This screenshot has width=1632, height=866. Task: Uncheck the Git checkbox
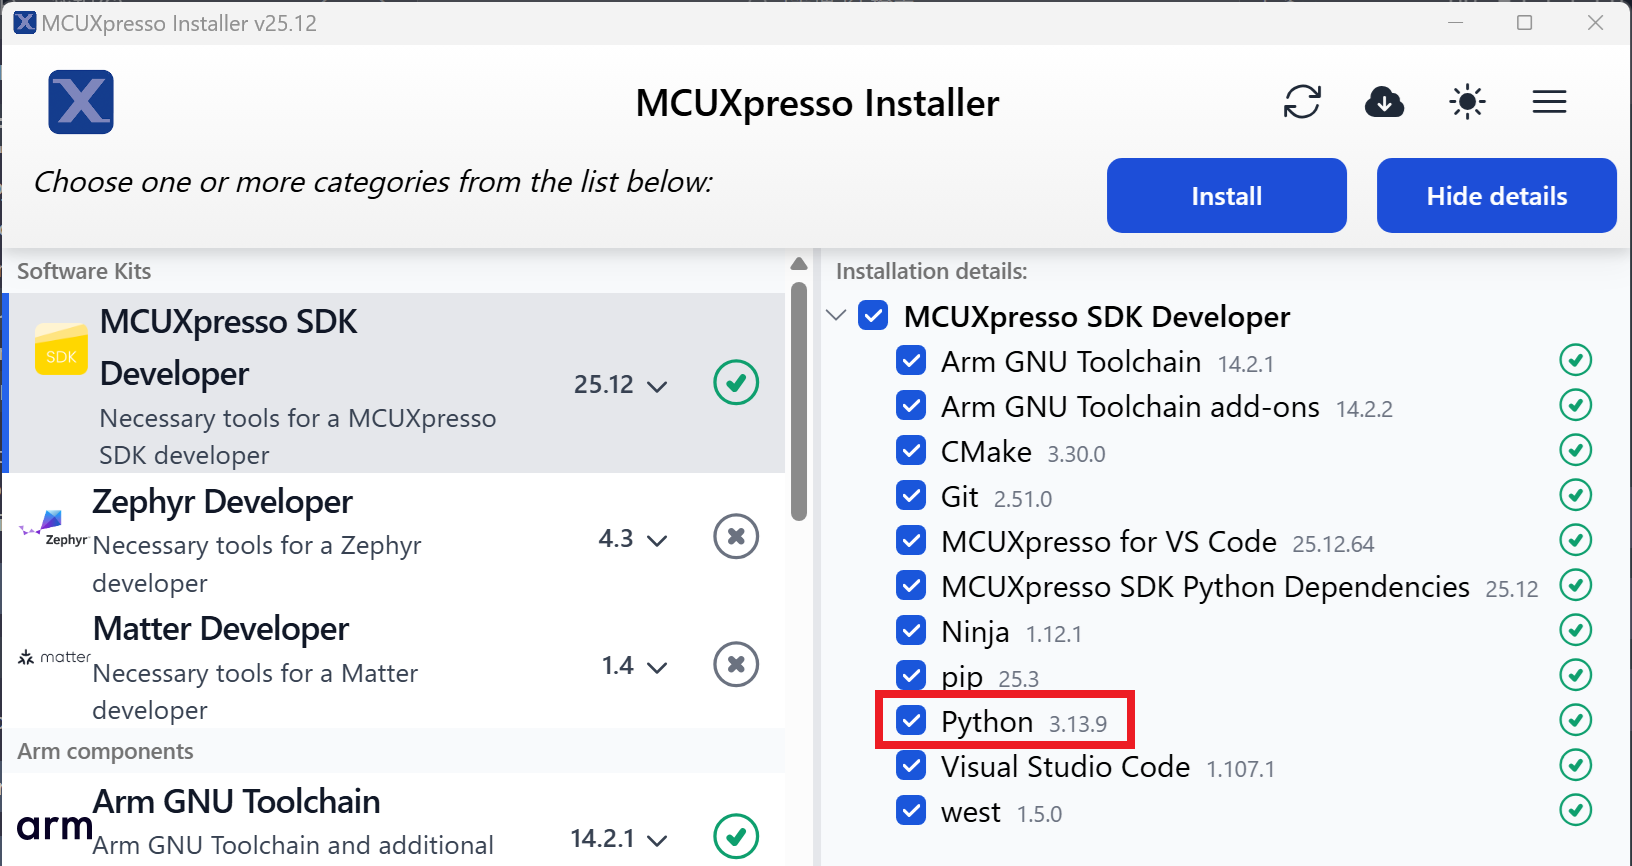[911, 495]
